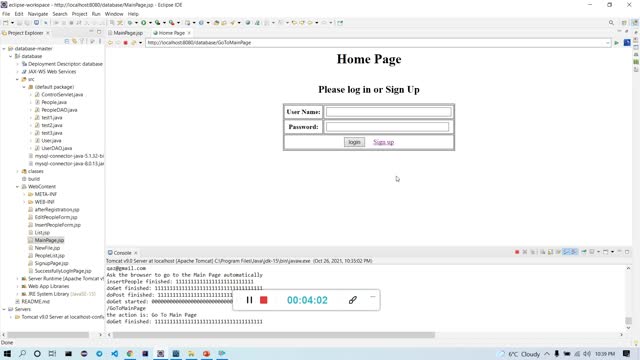Viewport: 640px width, 360px height.
Task: Click the green Run button in main toolbar
Action: [x=143, y=23]
